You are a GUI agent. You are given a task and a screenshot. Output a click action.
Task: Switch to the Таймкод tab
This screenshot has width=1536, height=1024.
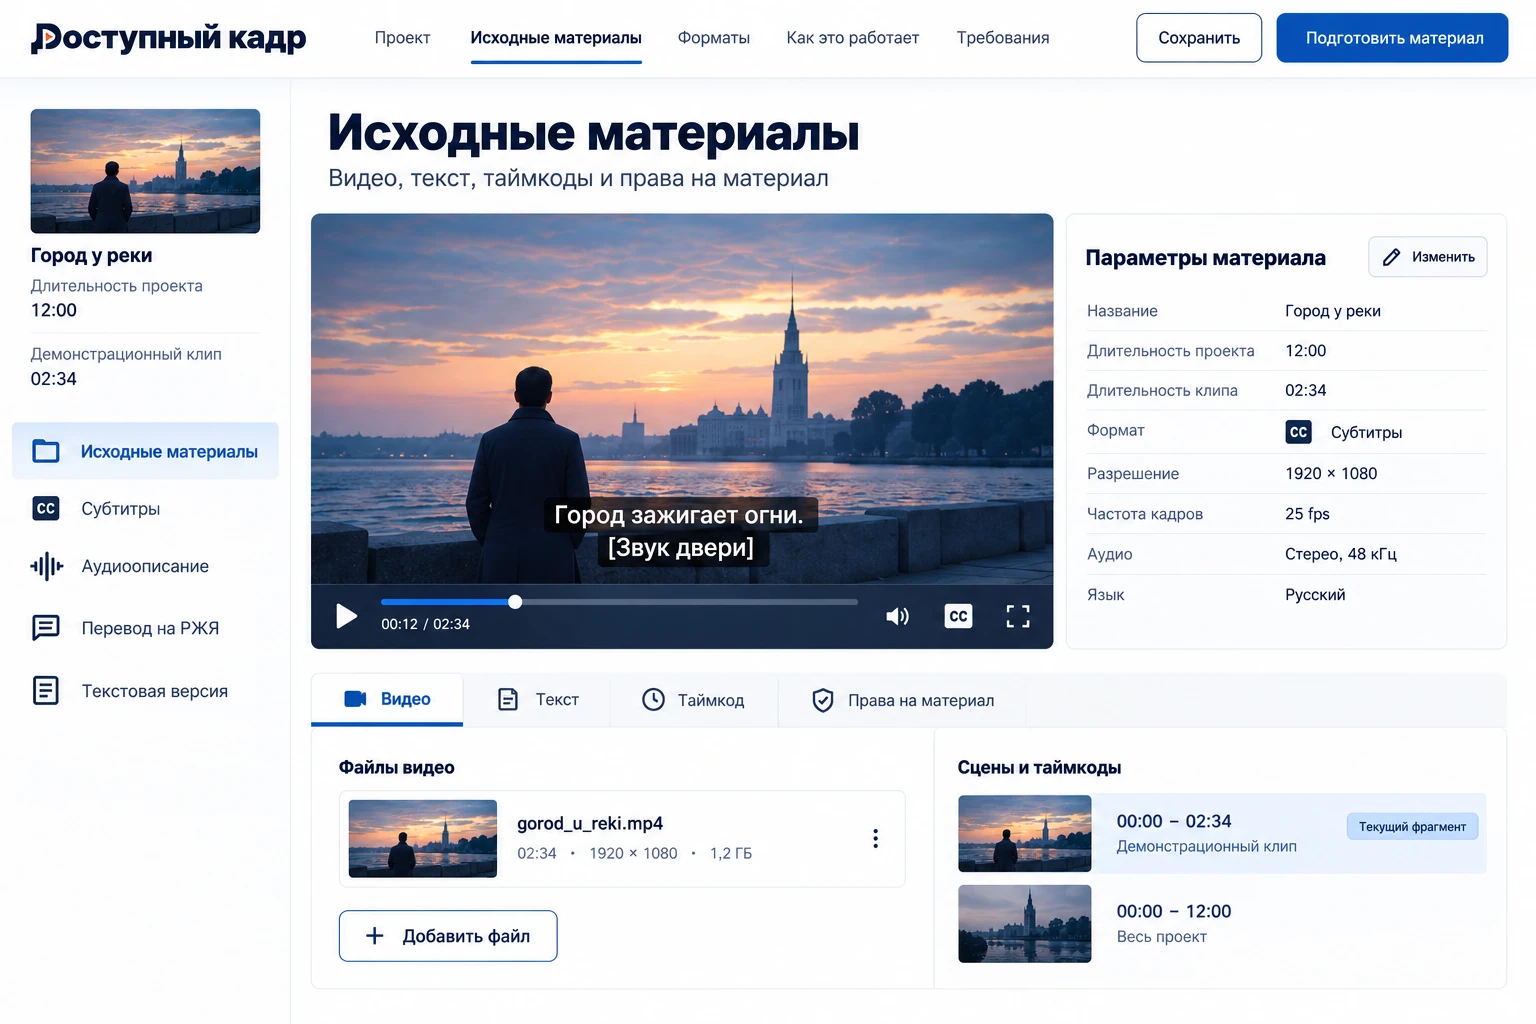[x=694, y=699]
